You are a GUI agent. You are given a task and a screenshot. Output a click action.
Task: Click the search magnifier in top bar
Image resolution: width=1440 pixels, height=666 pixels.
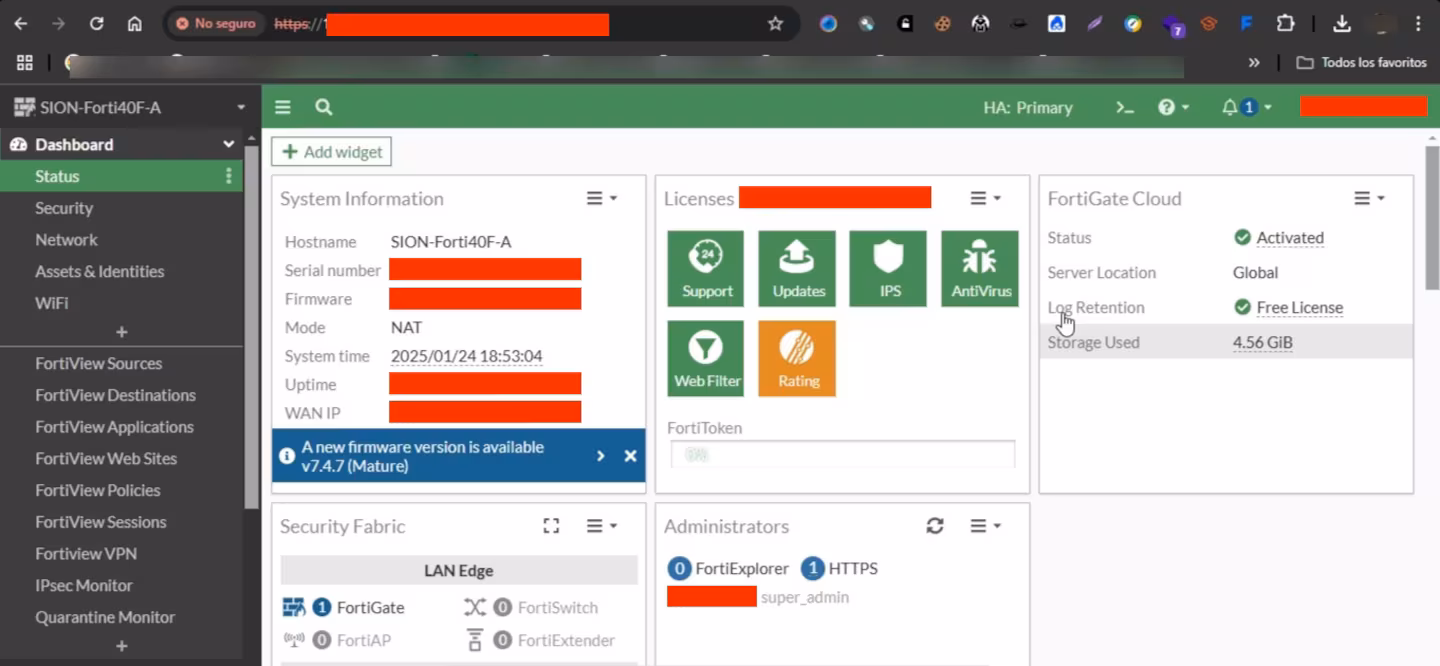(323, 107)
